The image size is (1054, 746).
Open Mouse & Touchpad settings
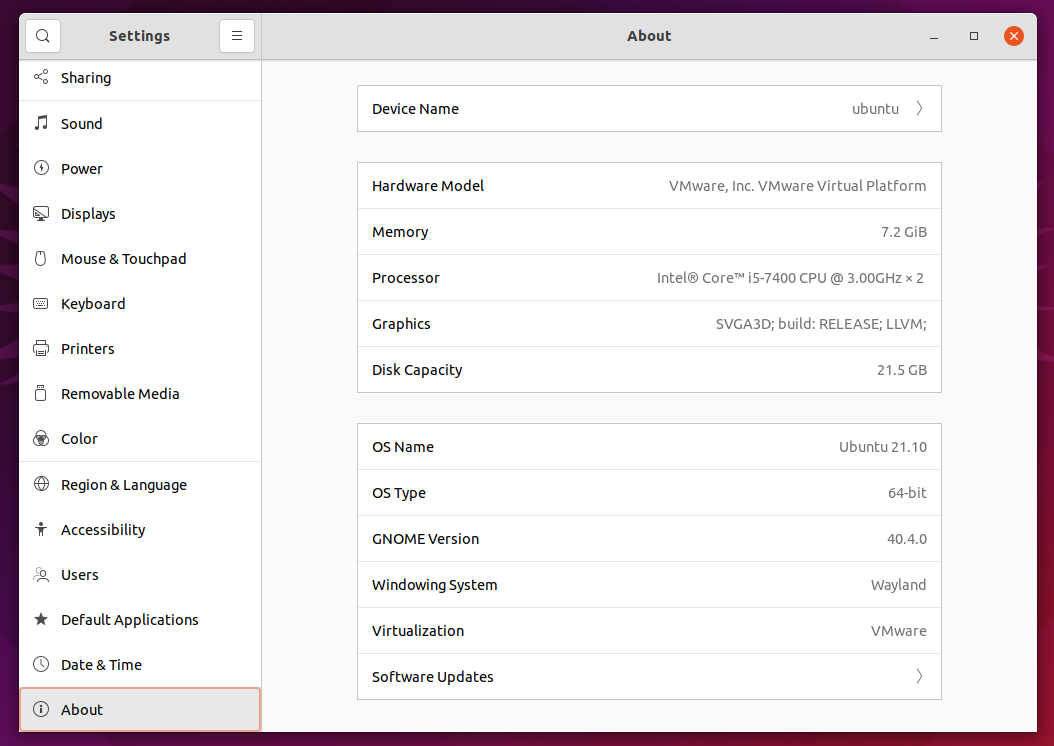[x=123, y=259]
